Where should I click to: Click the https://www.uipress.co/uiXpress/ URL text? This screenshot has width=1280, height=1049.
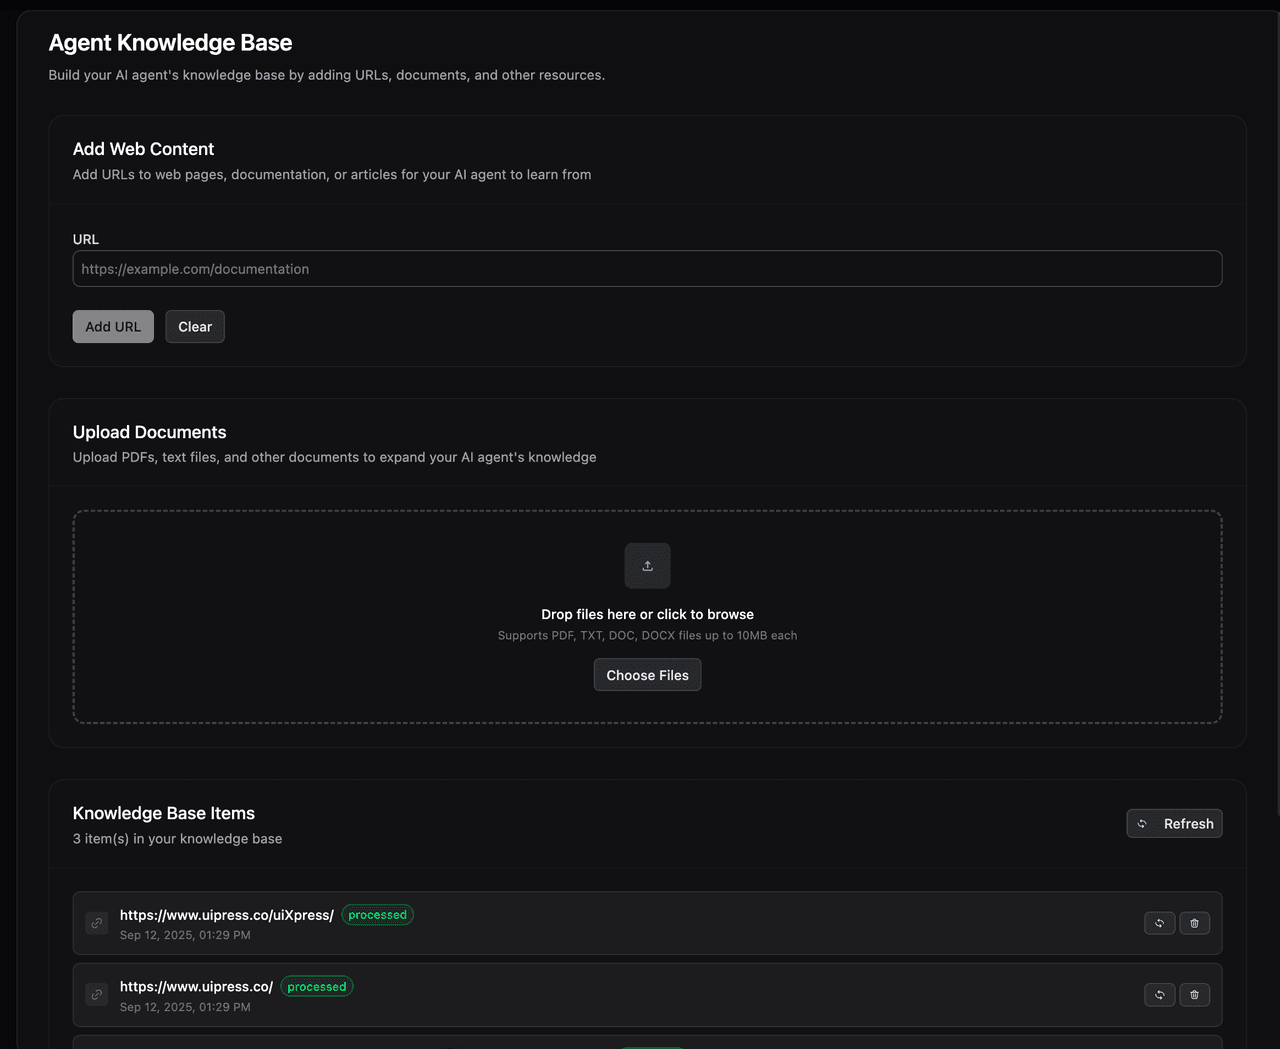[227, 915]
